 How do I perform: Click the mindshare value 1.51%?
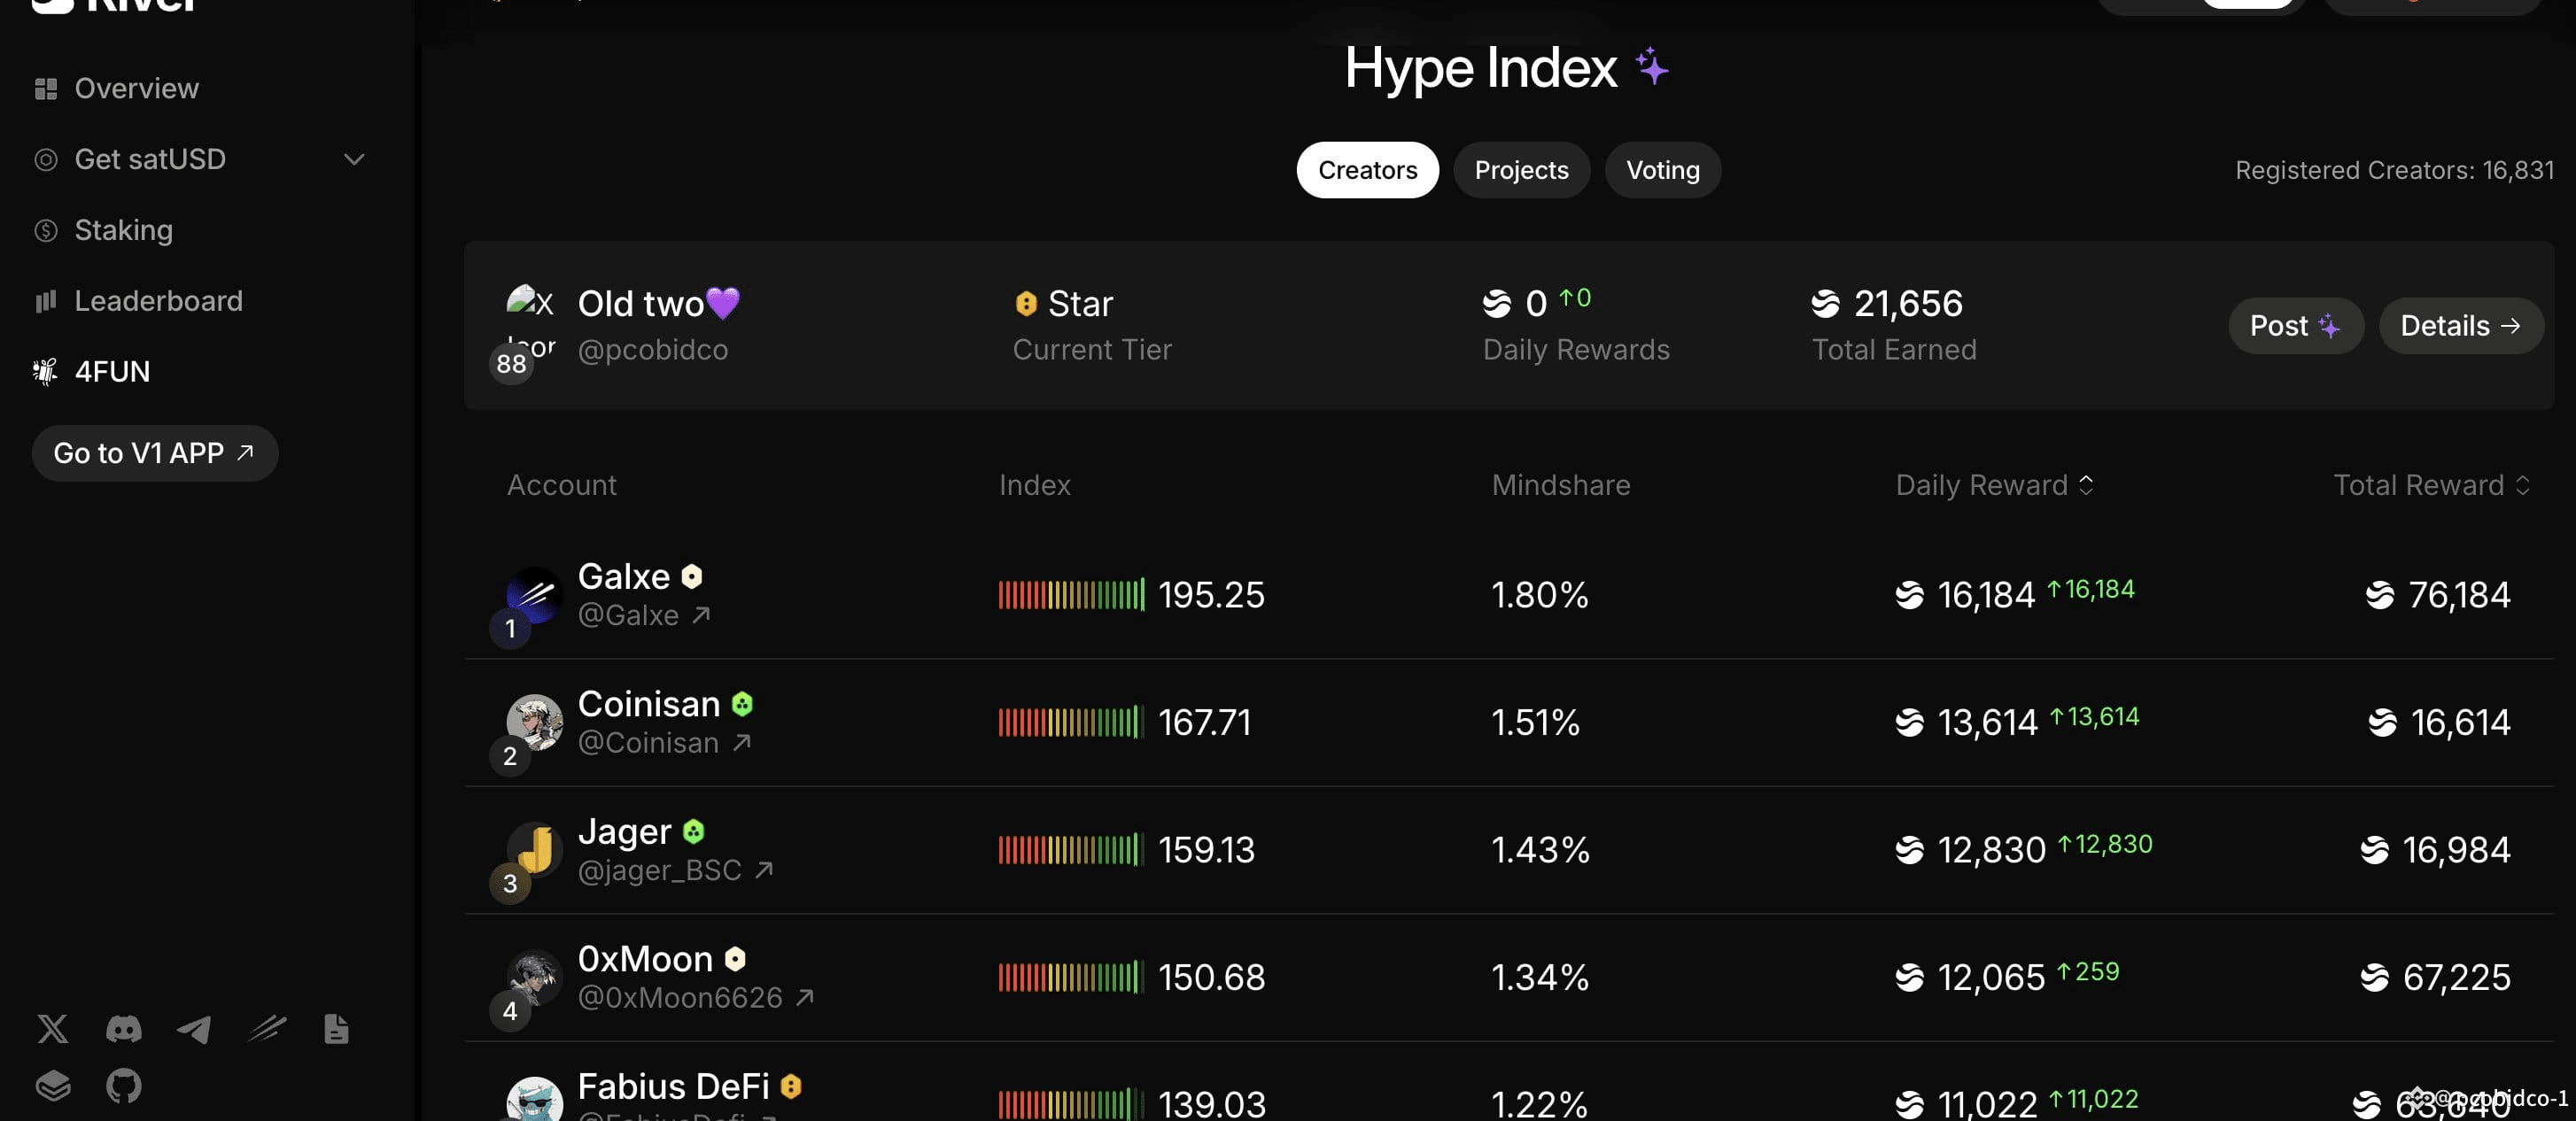(x=1536, y=722)
